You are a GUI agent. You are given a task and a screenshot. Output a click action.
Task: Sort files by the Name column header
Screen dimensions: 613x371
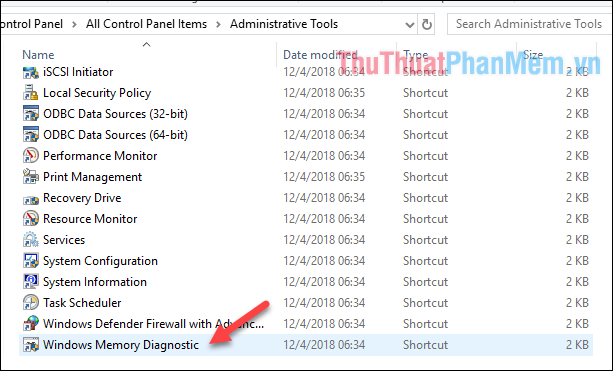(38, 55)
